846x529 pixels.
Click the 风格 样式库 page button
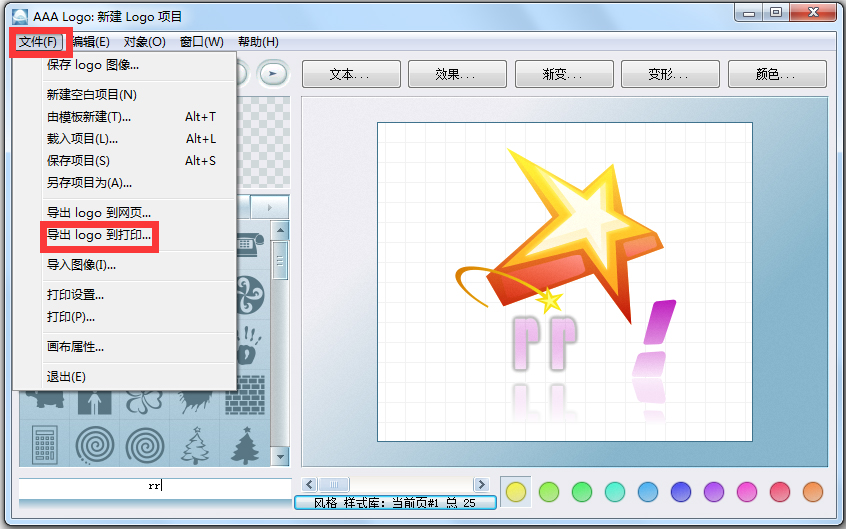tap(395, 503)
